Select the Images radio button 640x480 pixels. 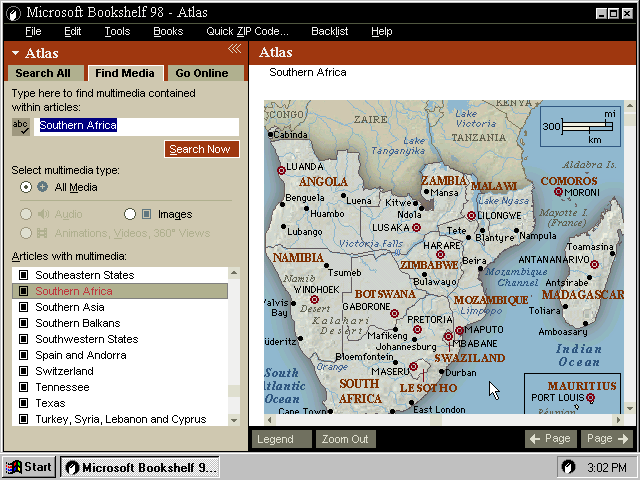pos(130,214)
